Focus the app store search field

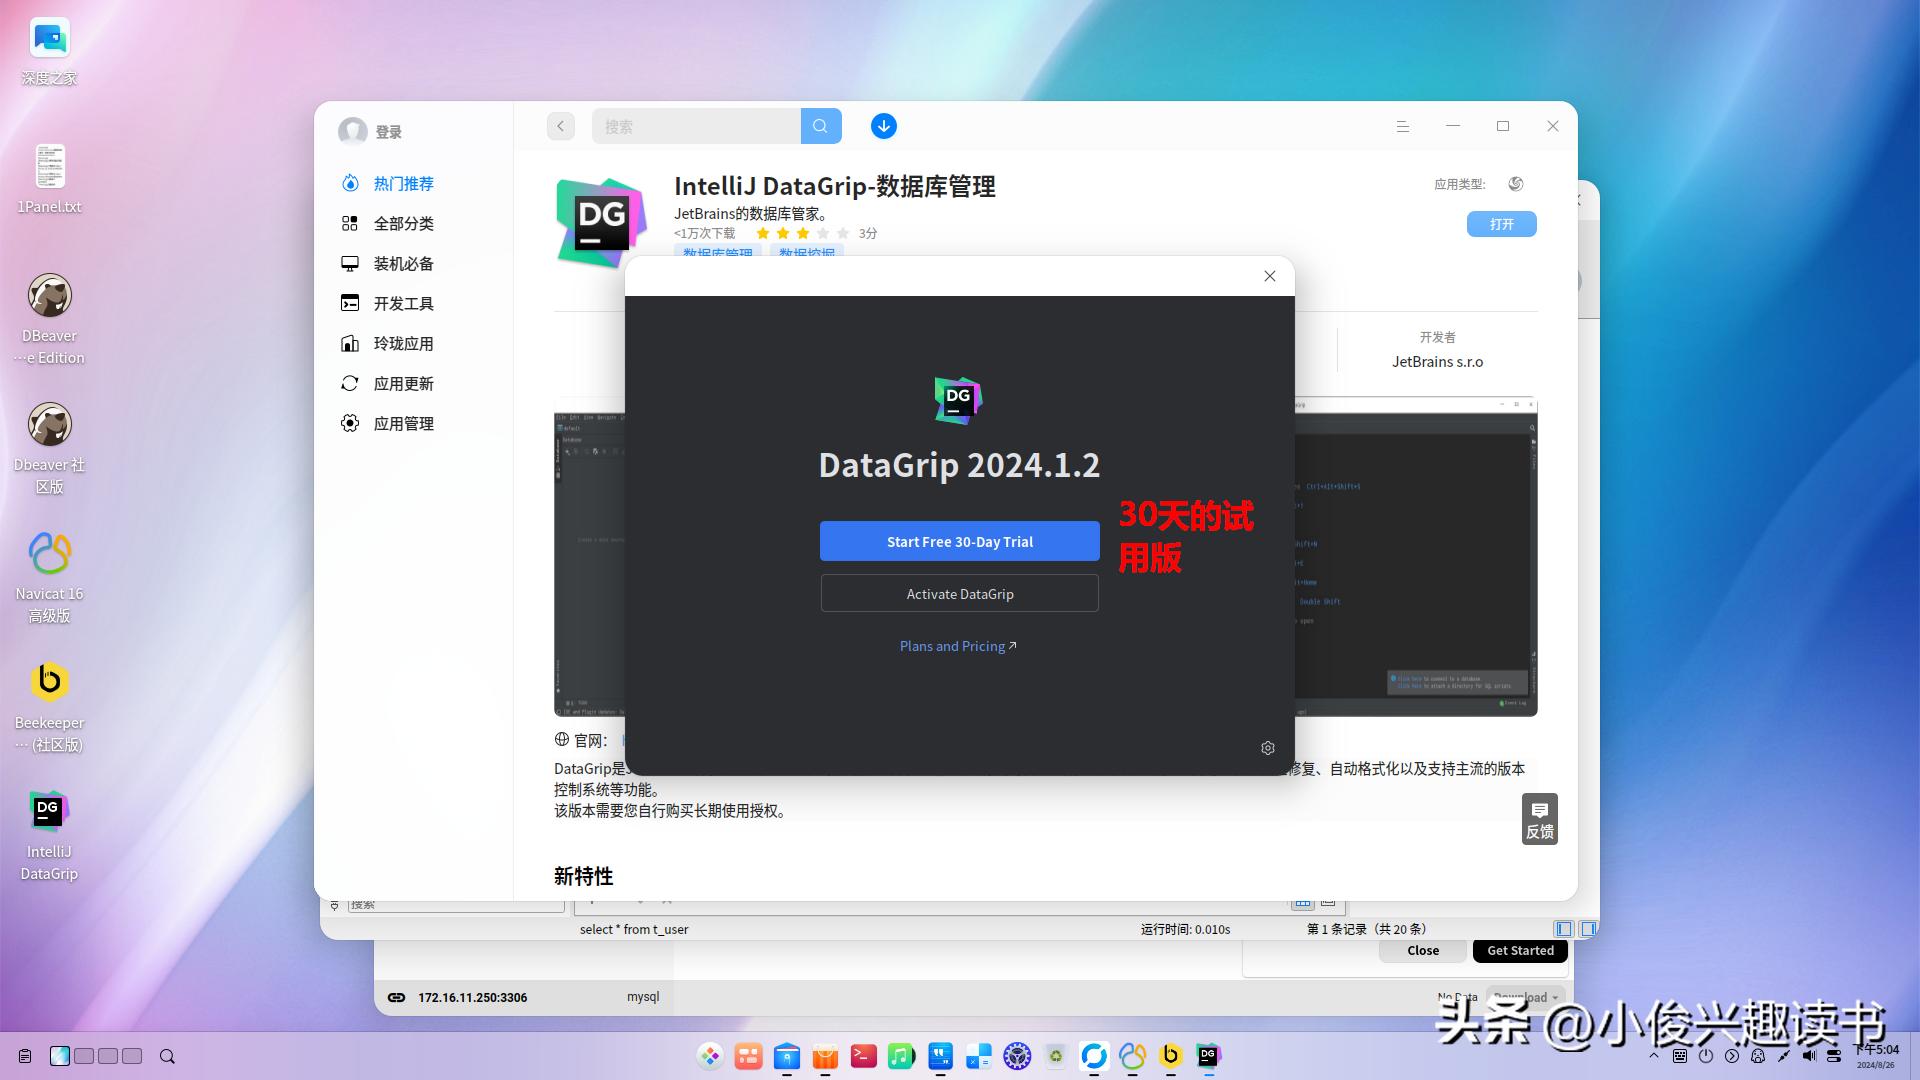(696, 126)
